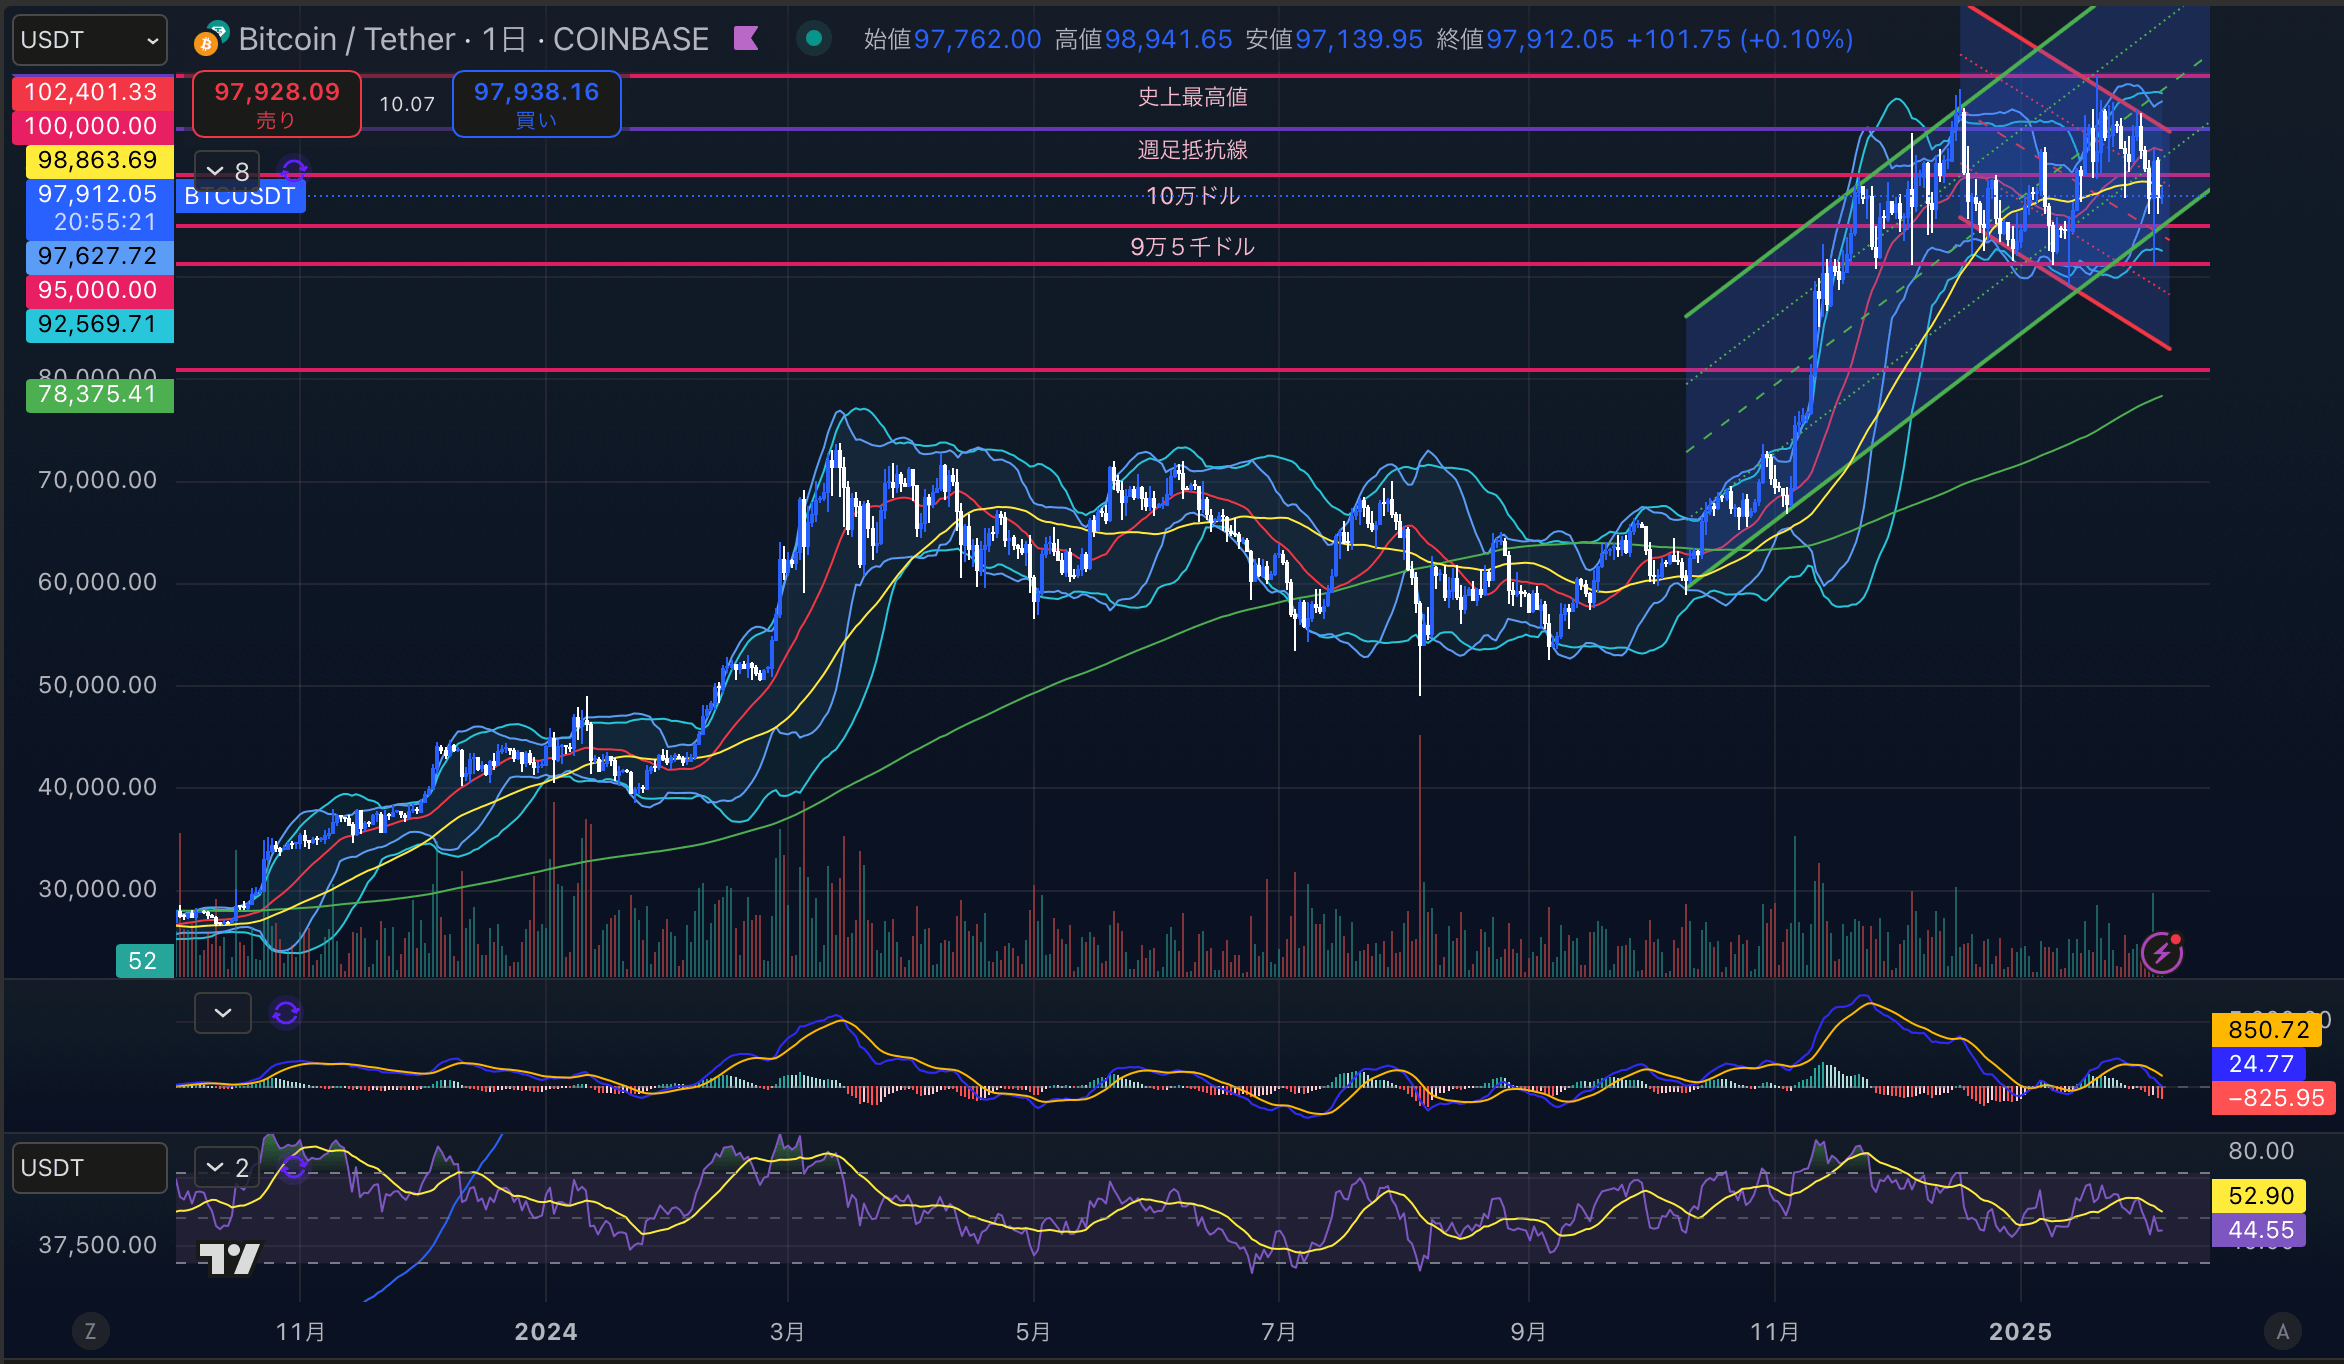Image resolution: width=2344 pixels, height=1364 pixels.
Task: Click the cyan 92,569.71 price label
Action: [98, 324]
